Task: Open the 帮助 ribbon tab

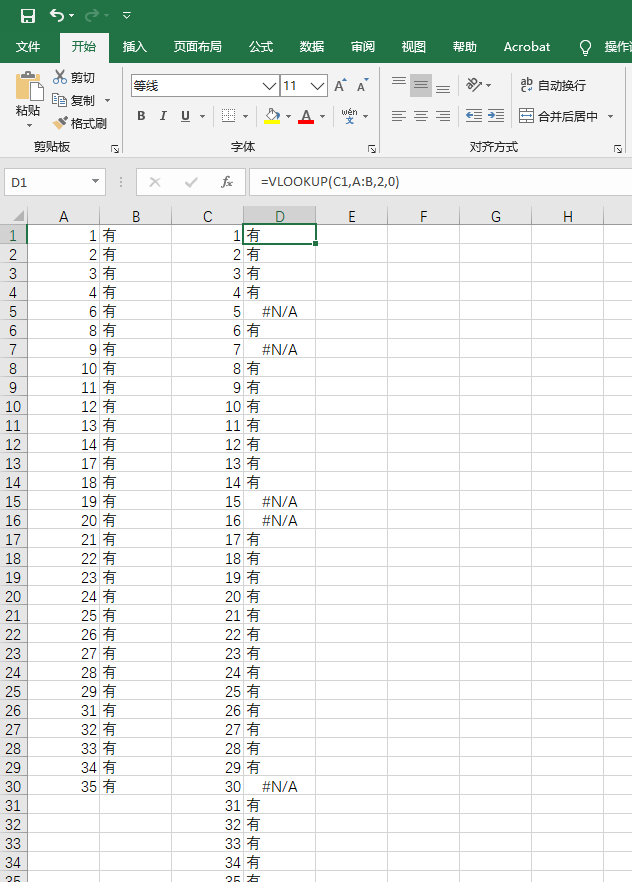Action: (x=464, y=47)
